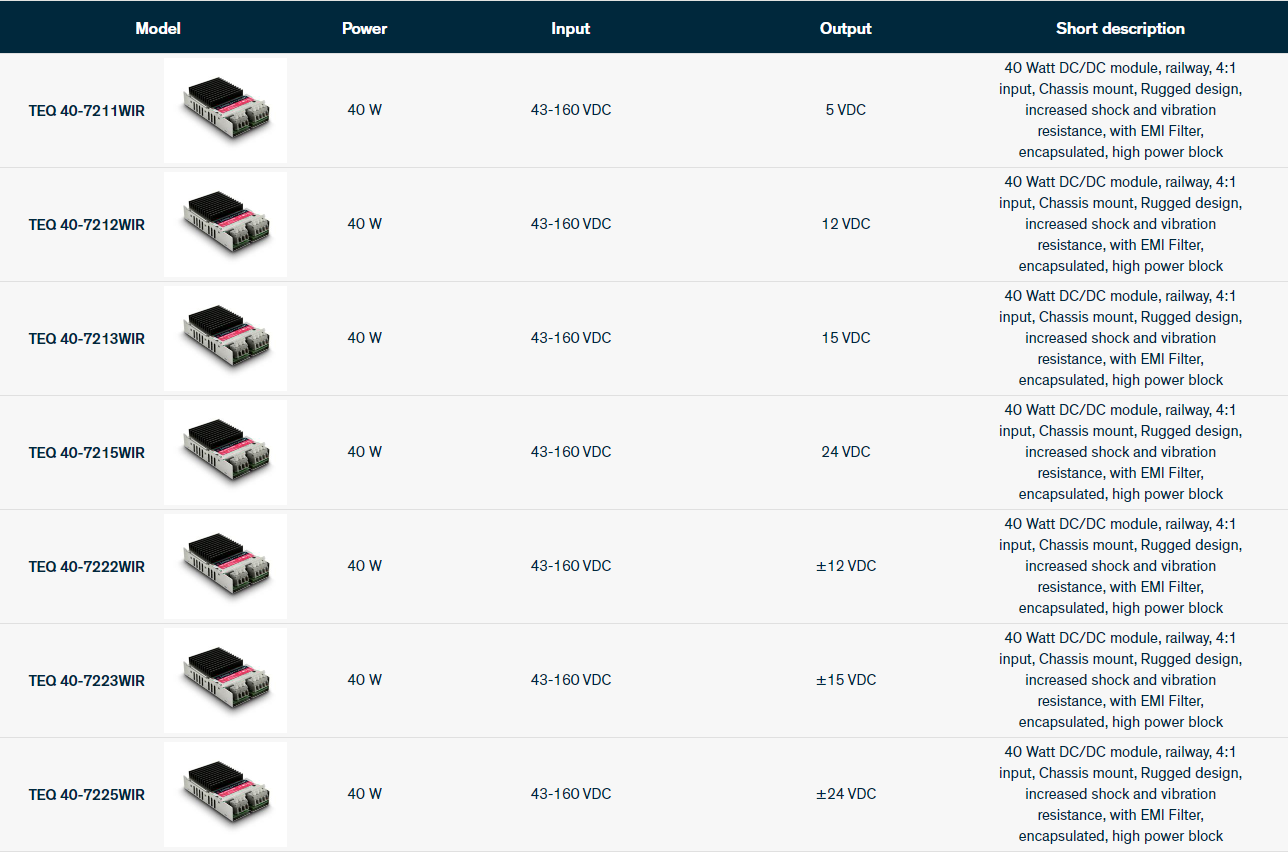Open the TEQ 40-7212WIR model link
The image size is (1288, 855).
tap(87, 225)
